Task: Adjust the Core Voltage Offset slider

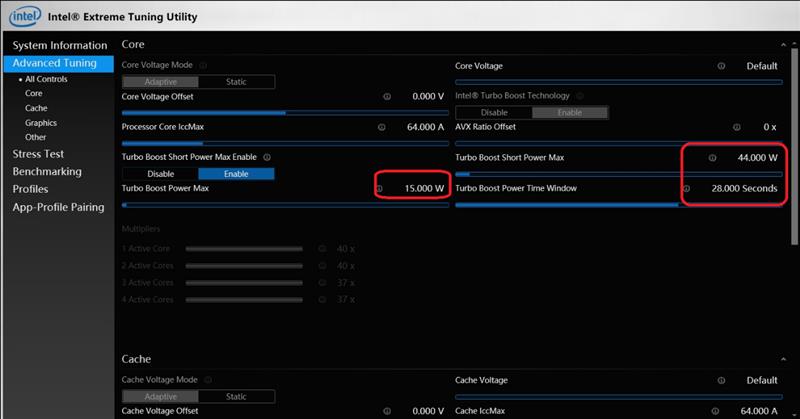Action: (285, 113)
